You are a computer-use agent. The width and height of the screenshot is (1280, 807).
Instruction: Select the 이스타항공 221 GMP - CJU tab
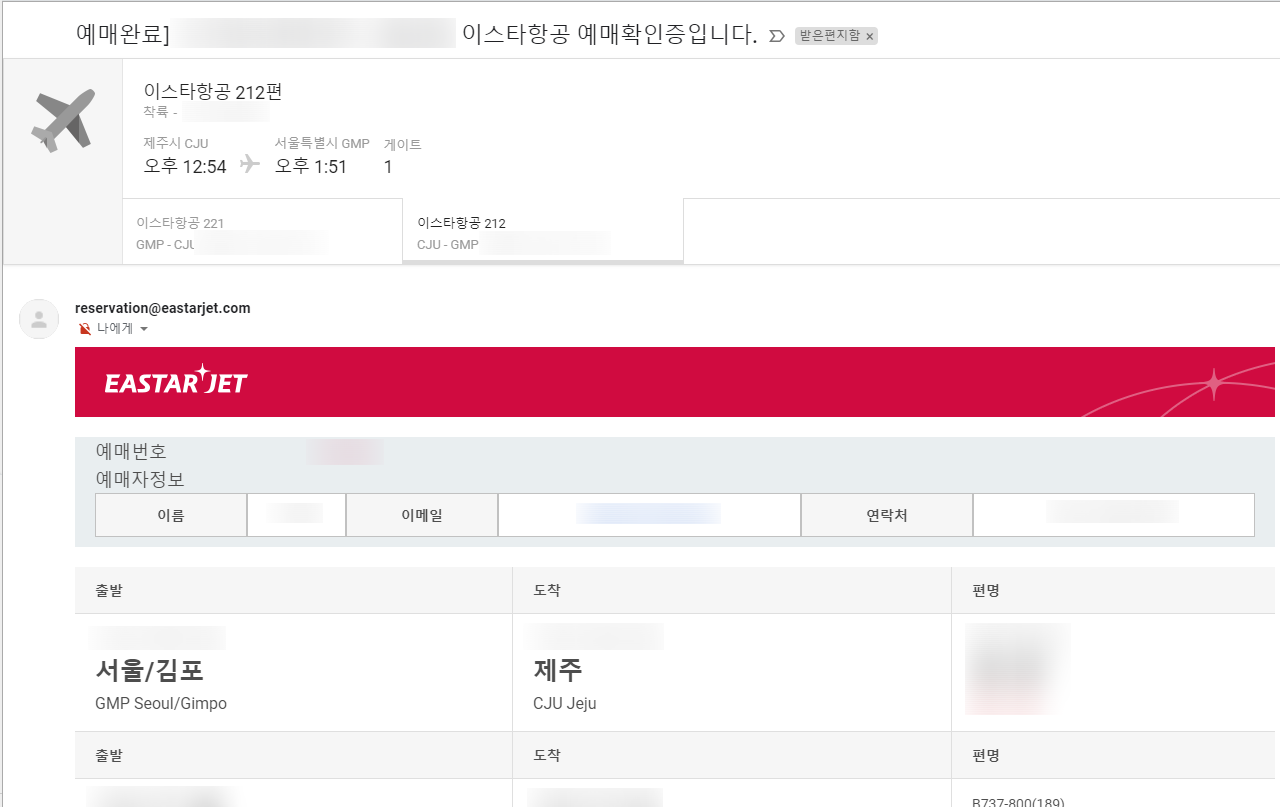click(x=262, y=232)
